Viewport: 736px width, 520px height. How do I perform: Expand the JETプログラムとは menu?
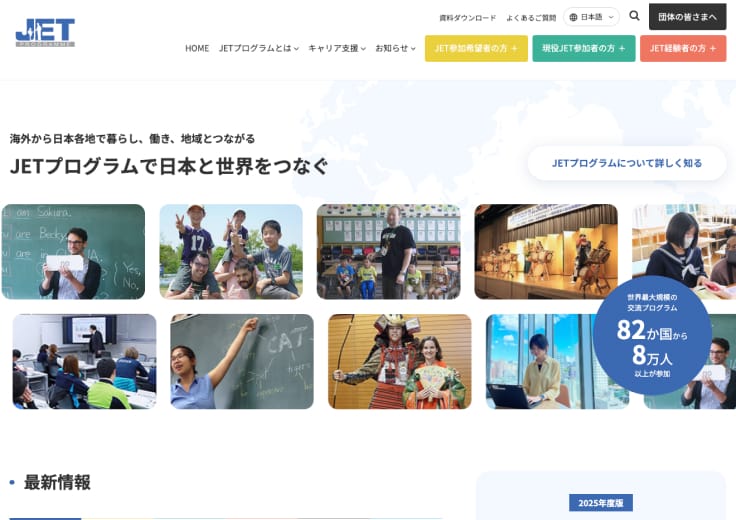tap(259, 48)
